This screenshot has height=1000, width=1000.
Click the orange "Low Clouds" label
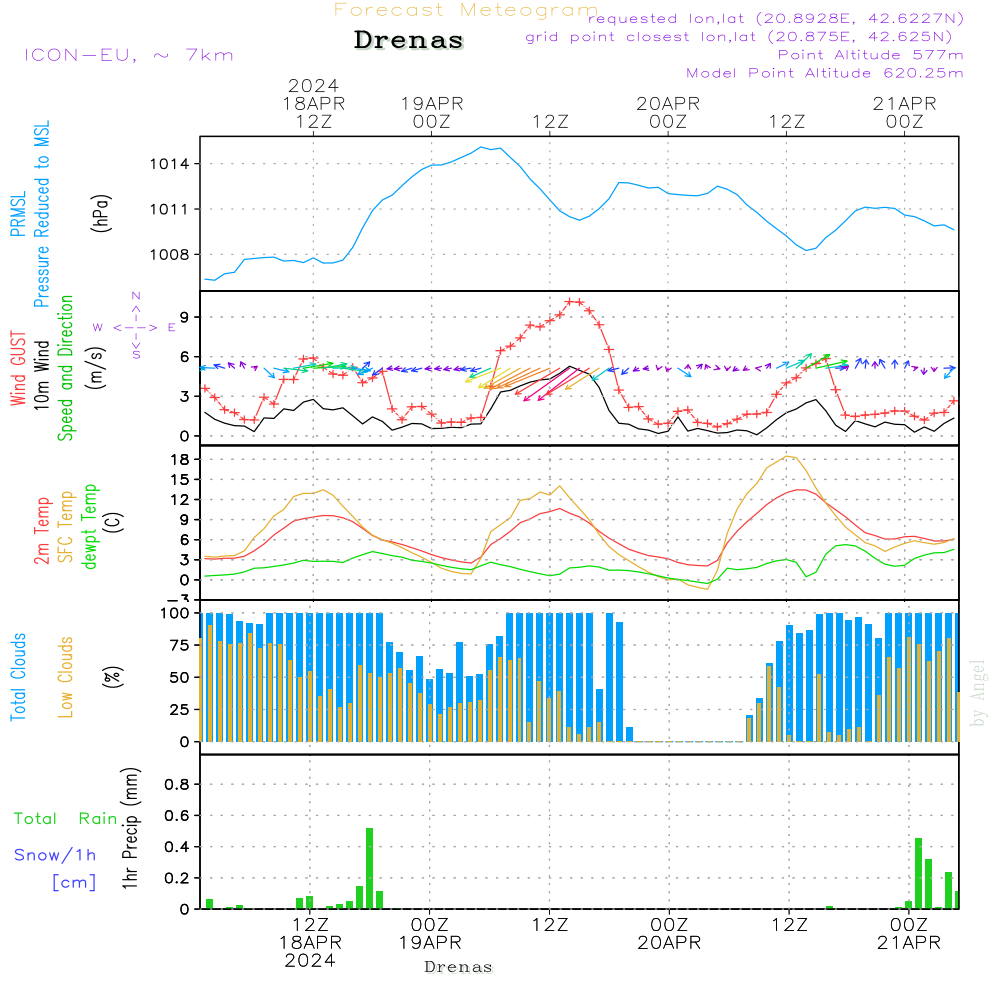pos(66,677)
